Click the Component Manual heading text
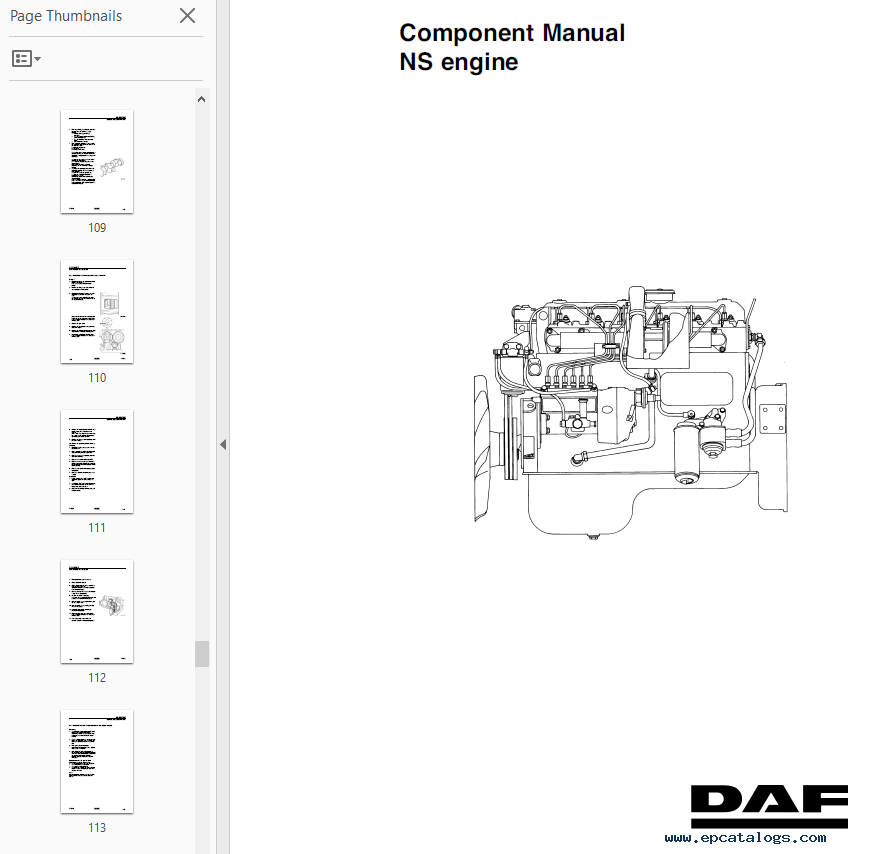This screenshot has width=877, height=854. pos(512,33)
